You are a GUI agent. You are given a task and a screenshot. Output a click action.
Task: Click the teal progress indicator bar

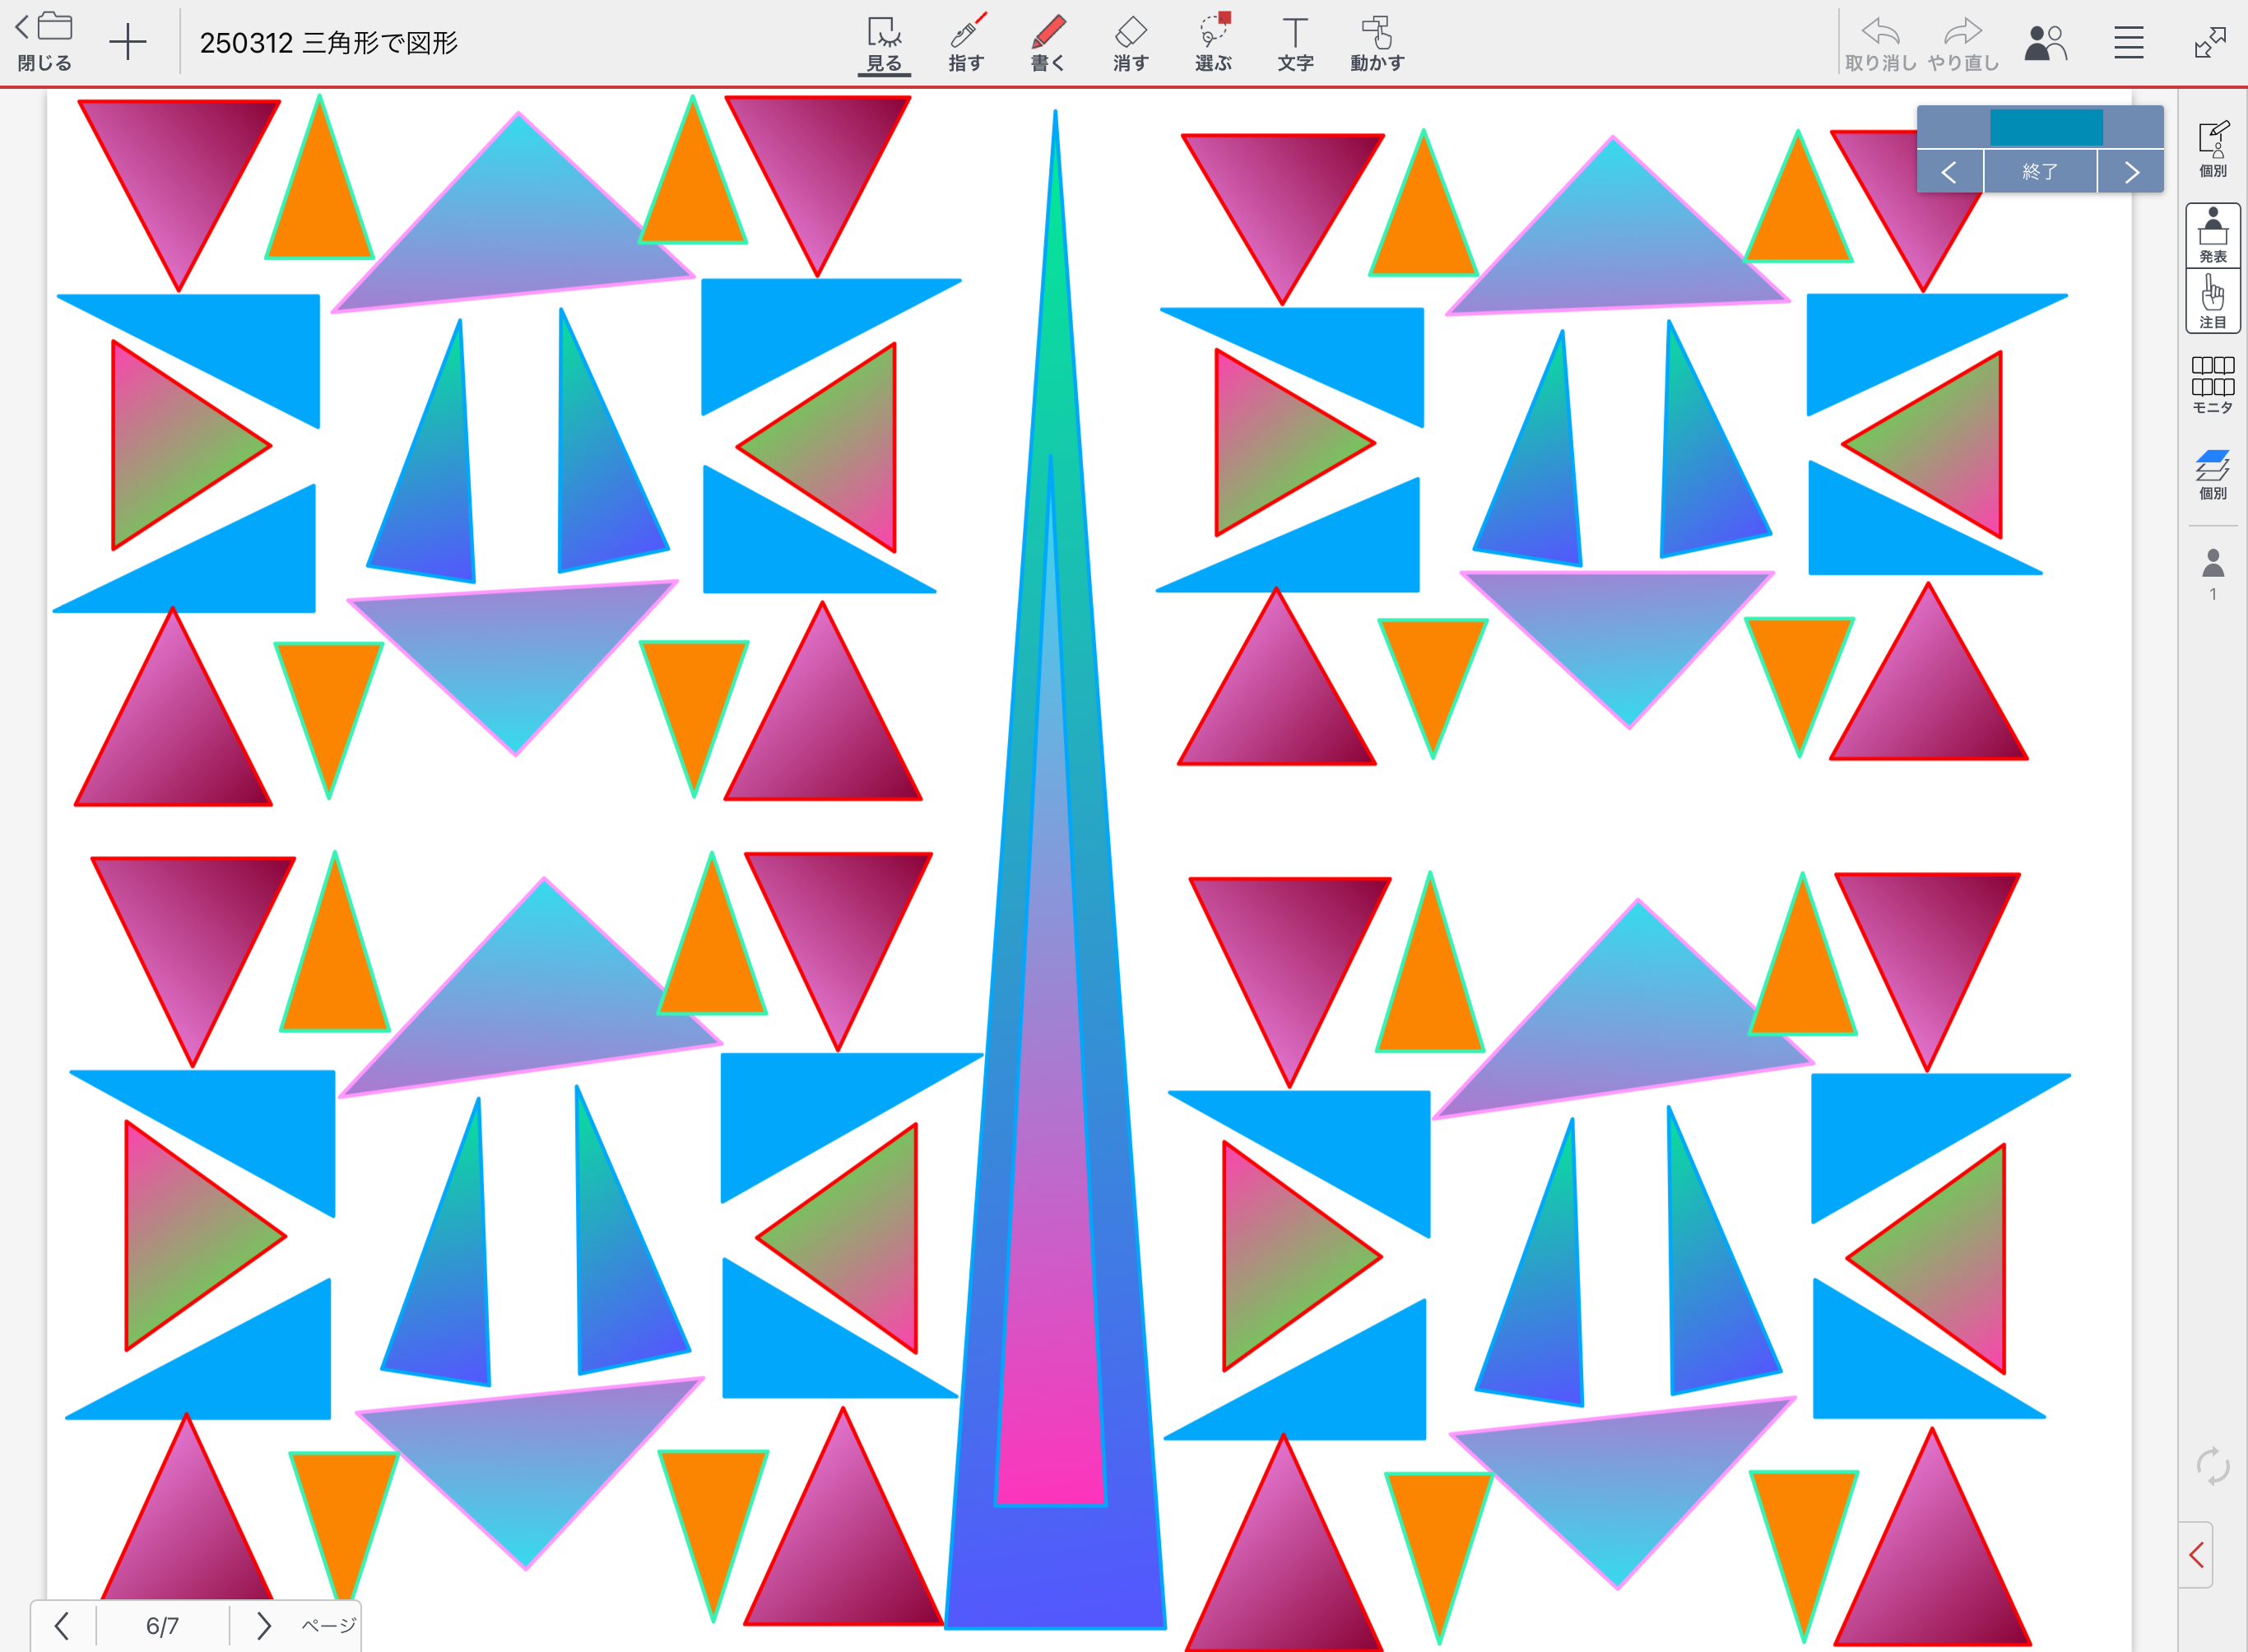[x=2045, y=128]
